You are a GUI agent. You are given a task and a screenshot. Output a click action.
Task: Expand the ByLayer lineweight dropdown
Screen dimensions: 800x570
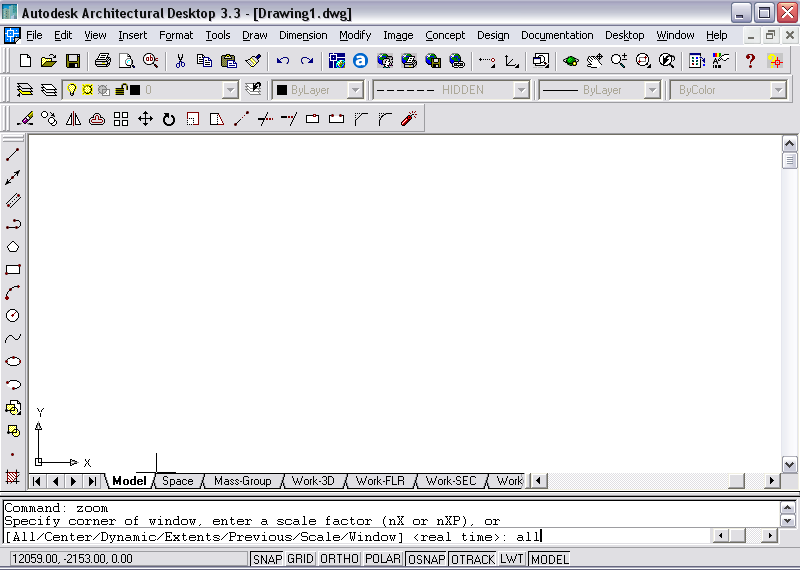coord(652,90)
